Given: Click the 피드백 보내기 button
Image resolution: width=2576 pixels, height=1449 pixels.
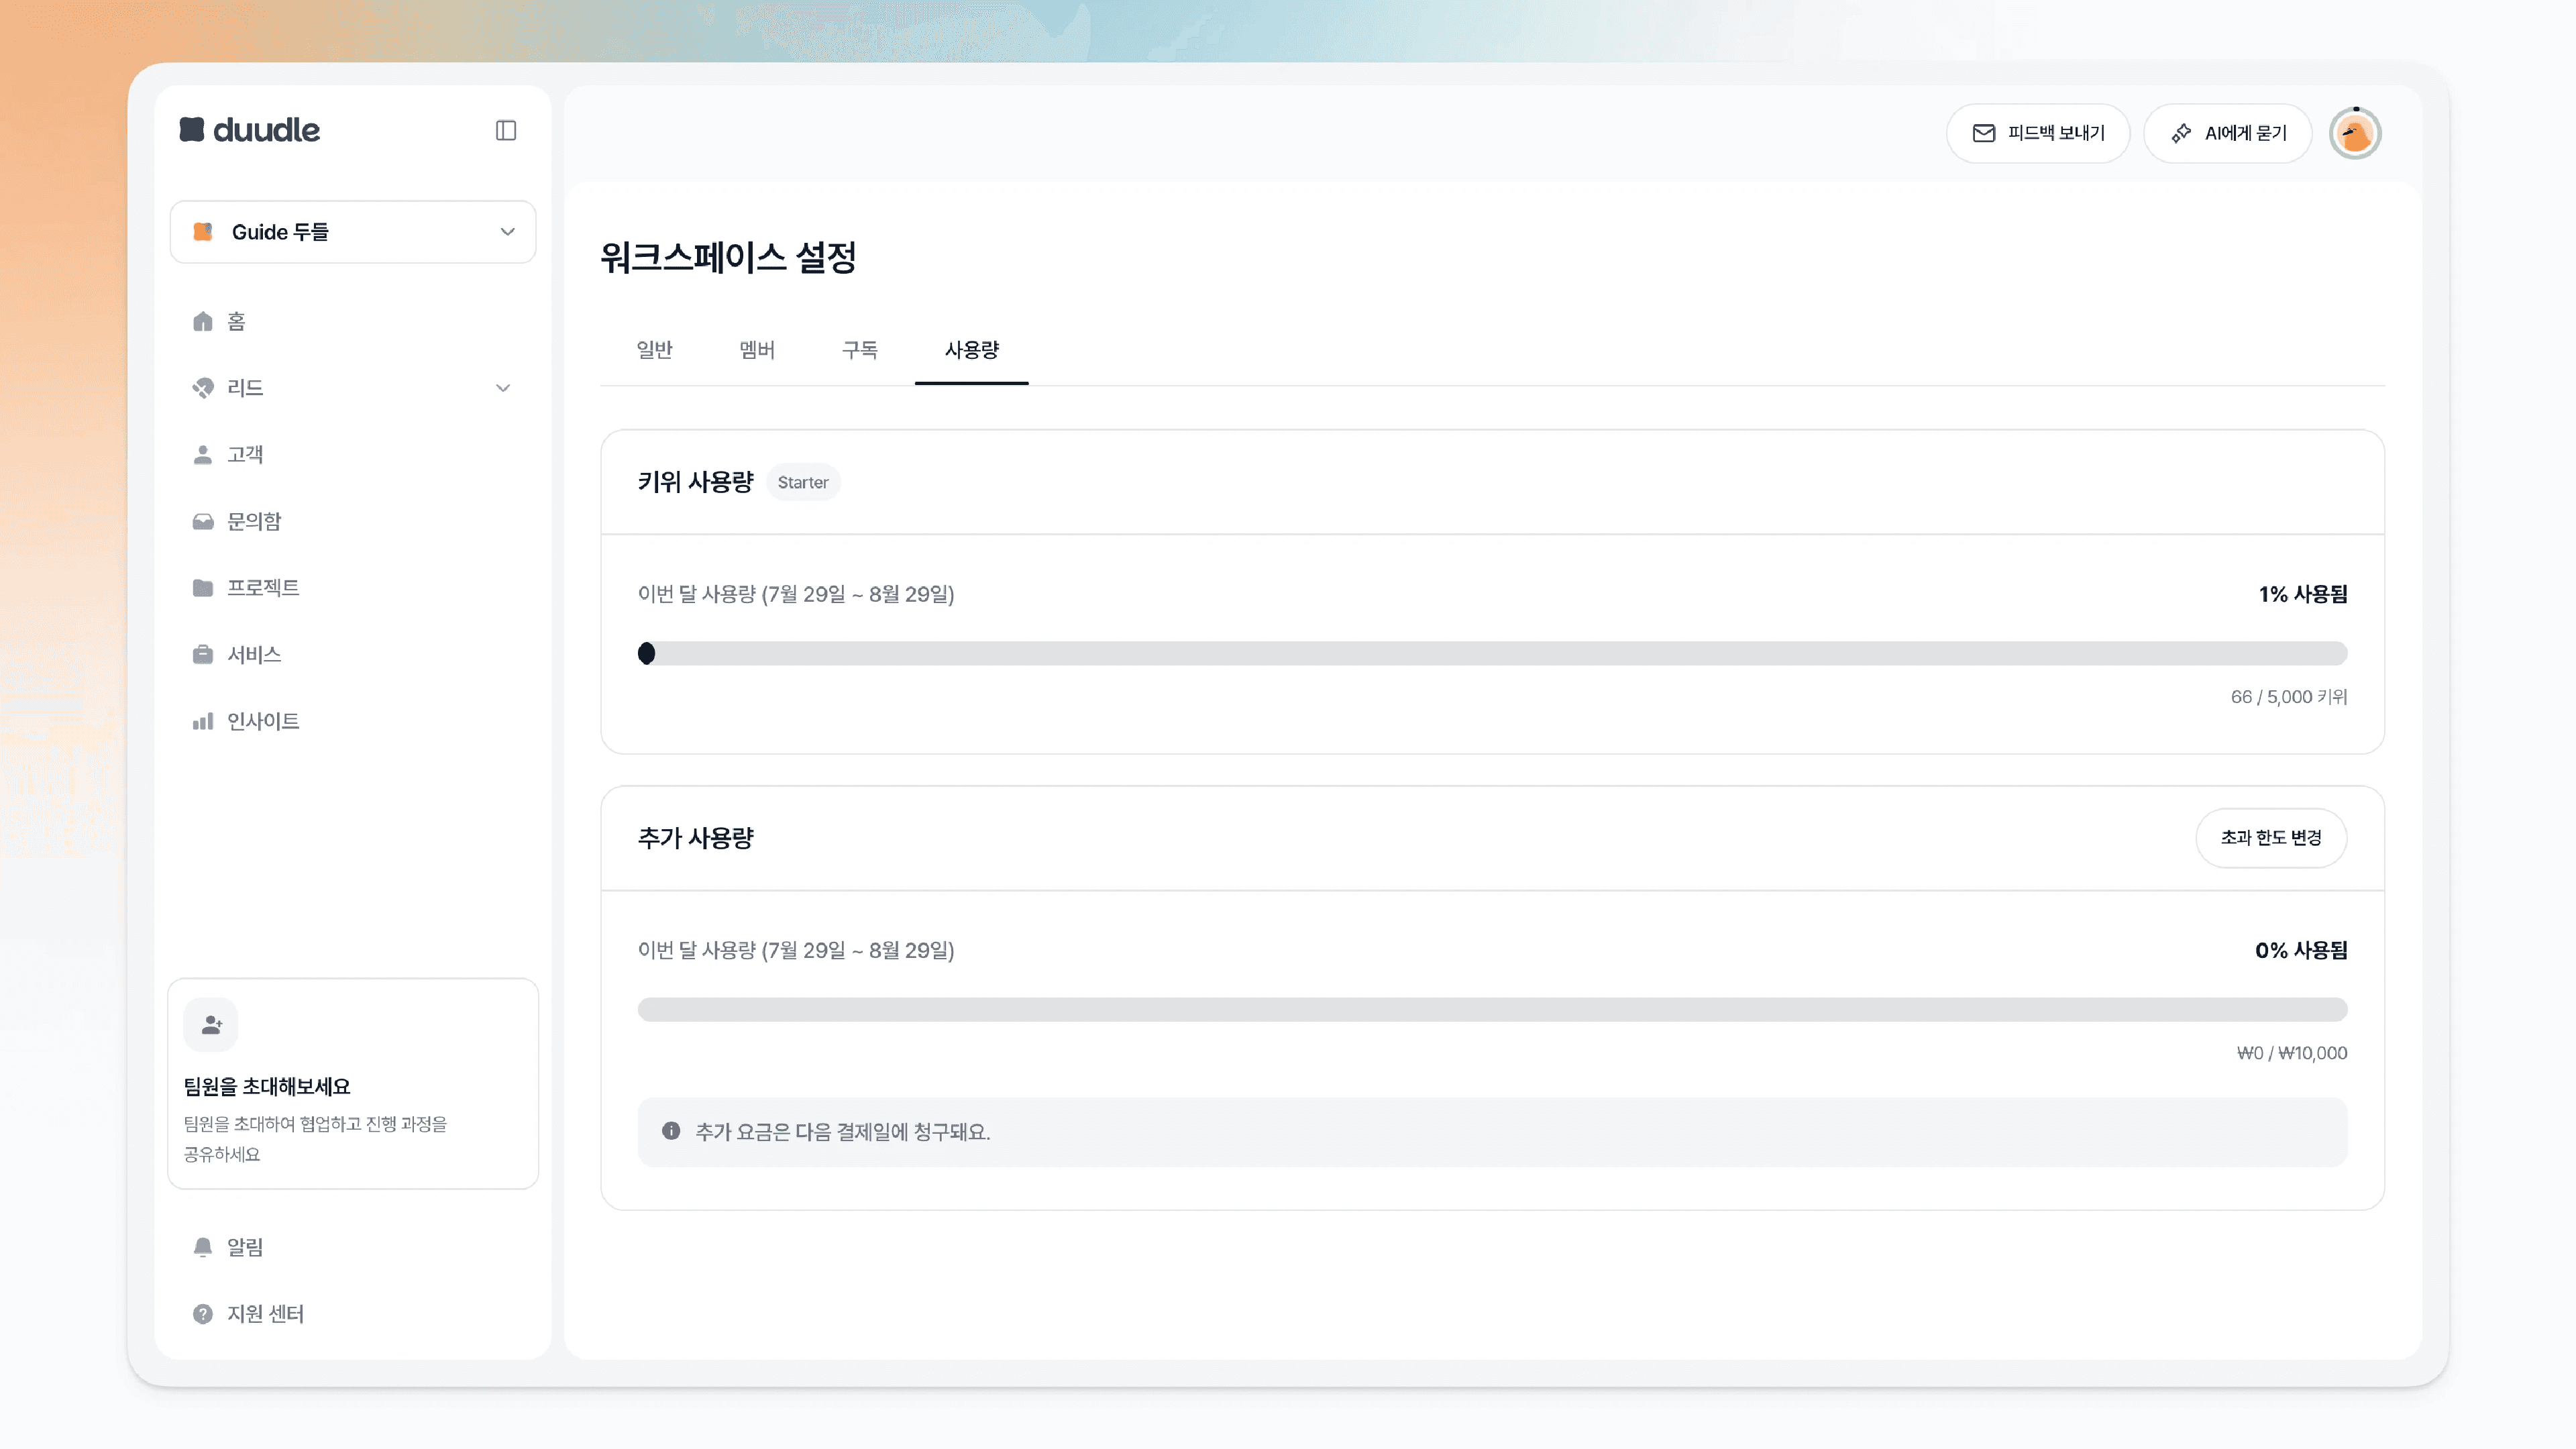Looking at the screenshot, I should (2038, 133).
